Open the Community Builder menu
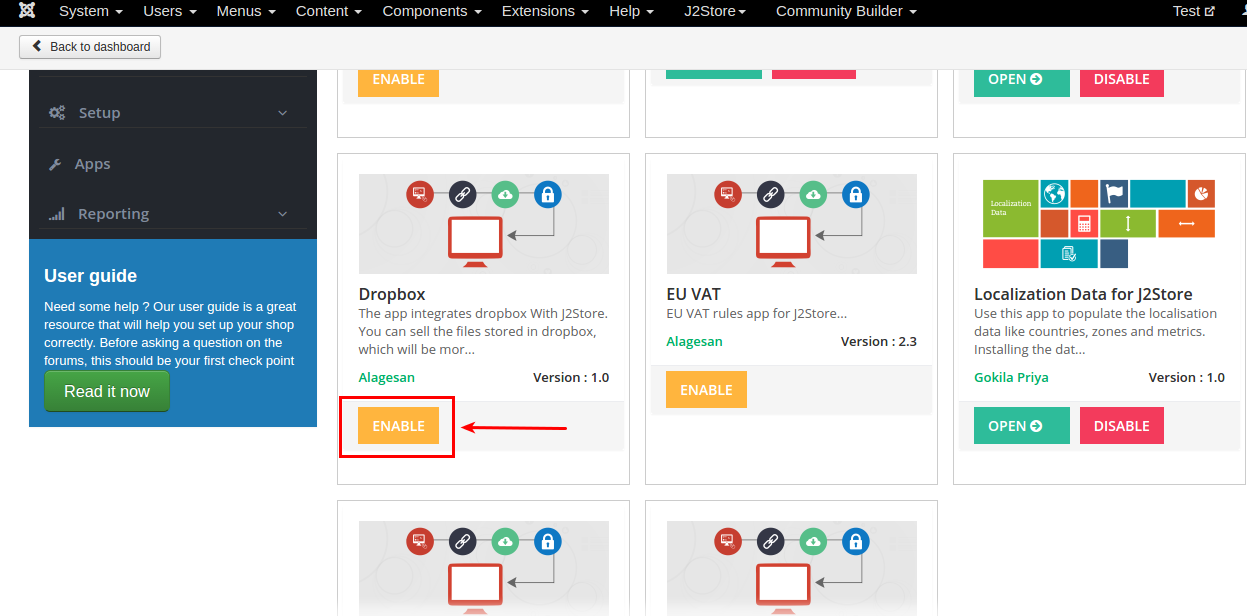Screen dimensions: 1247x616 (846, 11)
